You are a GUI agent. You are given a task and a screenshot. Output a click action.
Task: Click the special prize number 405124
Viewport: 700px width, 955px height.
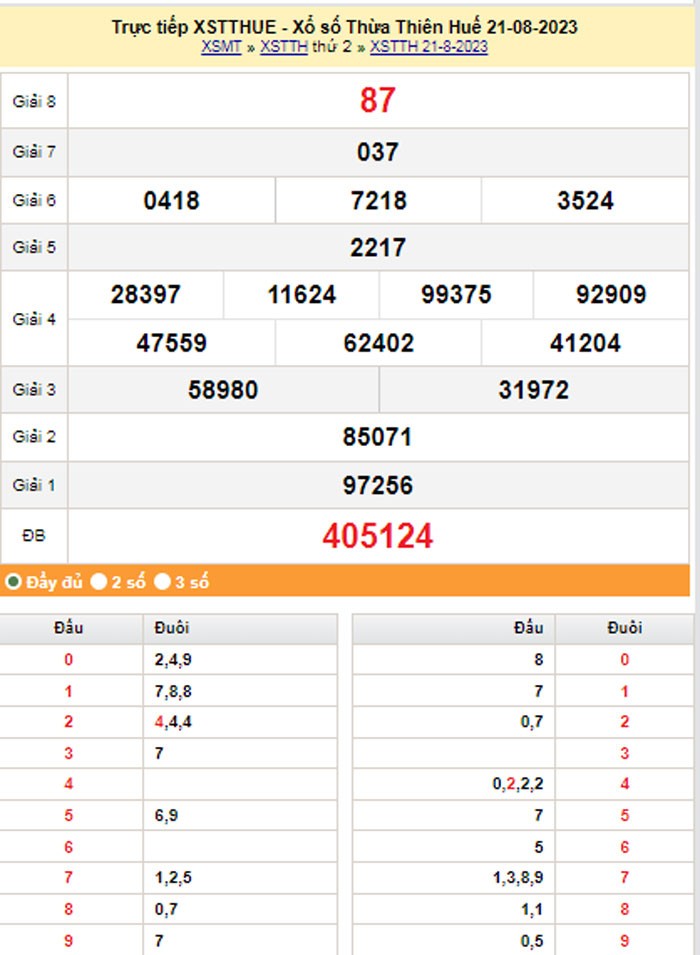pos(377,537)
